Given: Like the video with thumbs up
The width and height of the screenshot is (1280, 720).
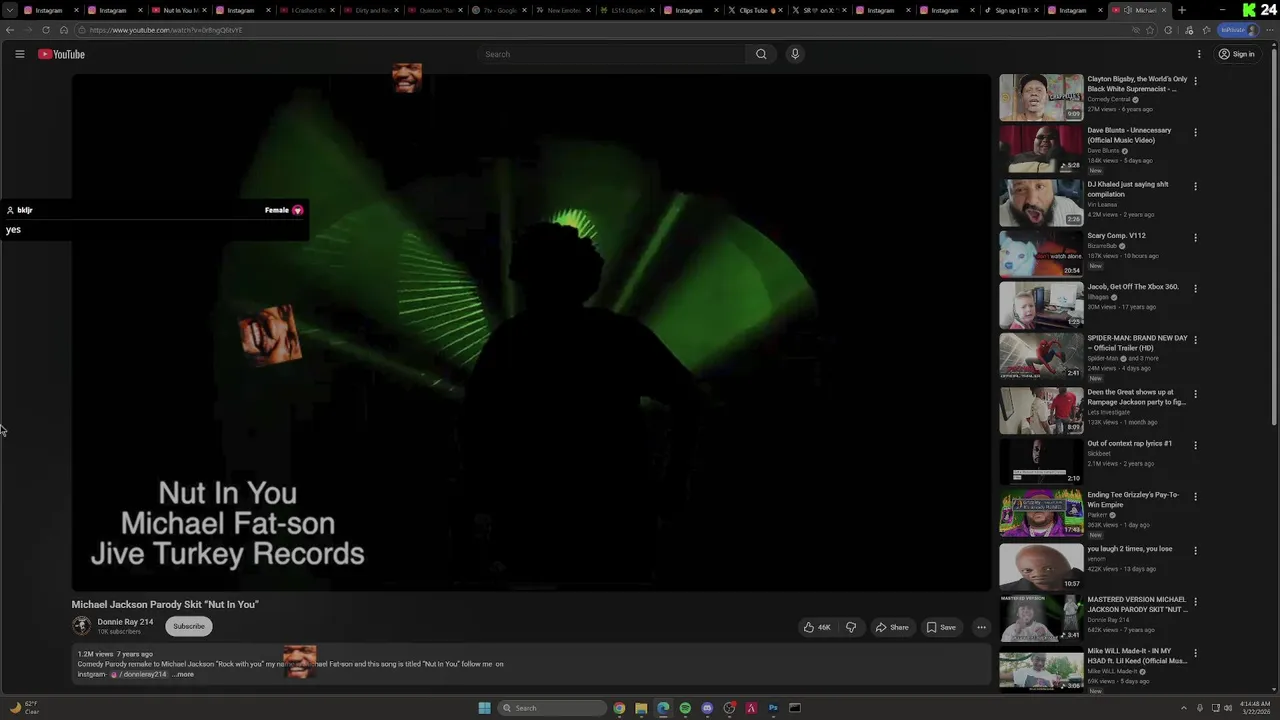Looking at the screenshot, I should click(x=817, y=627).
